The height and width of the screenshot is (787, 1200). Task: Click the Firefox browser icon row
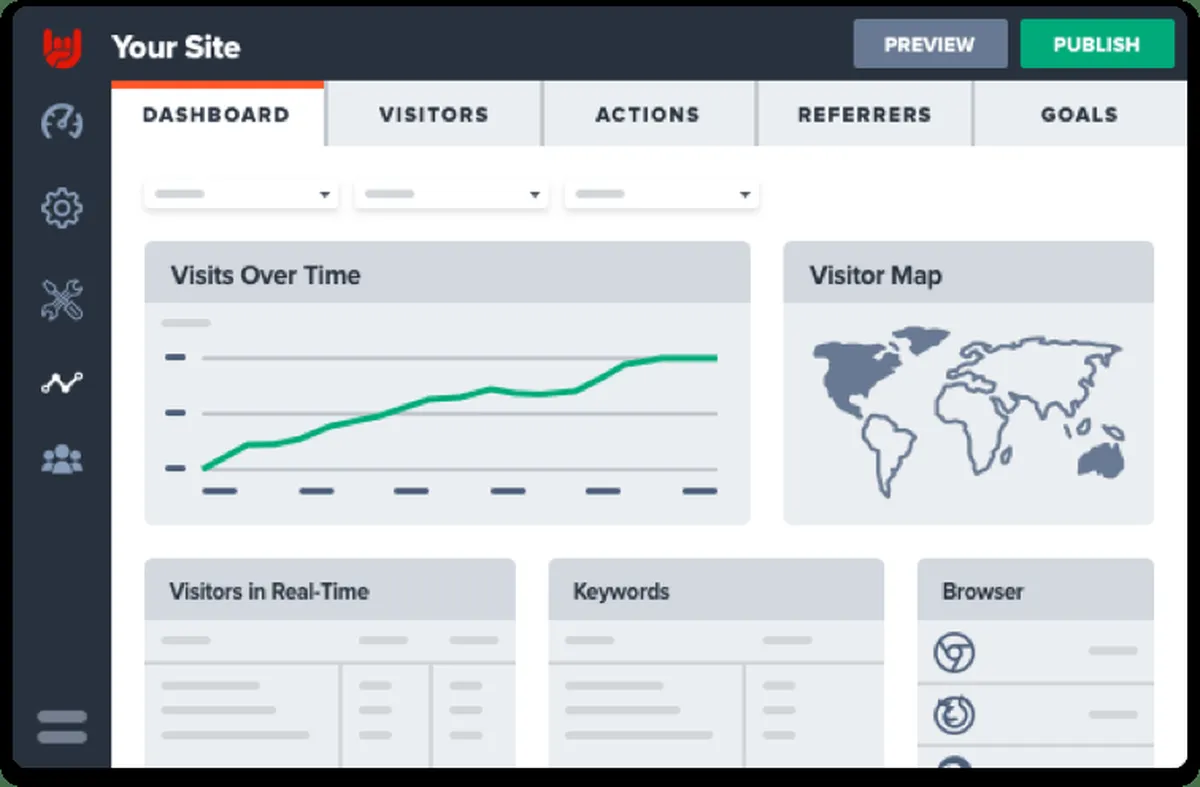[x=1035, y=715]
